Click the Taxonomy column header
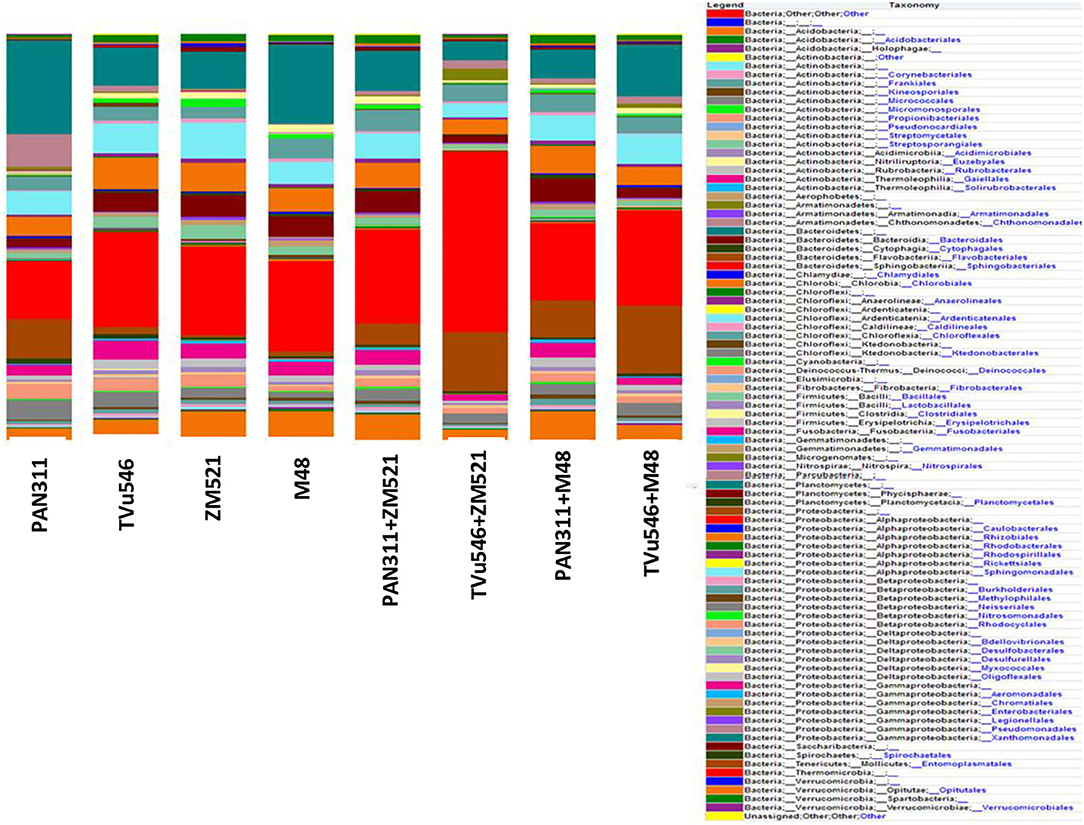 (914, 5)
